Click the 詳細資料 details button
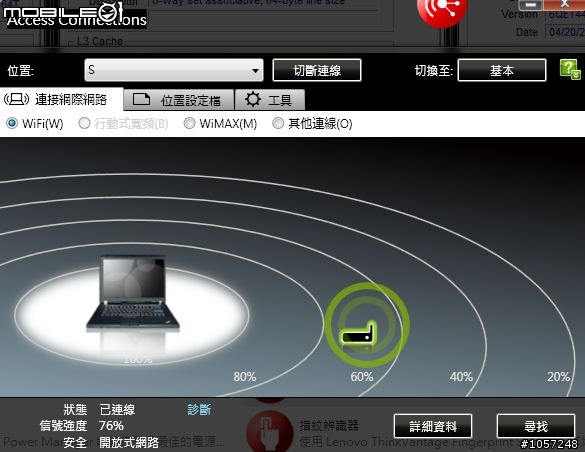This screenshot has height=452, width=585. click(433, 426)
